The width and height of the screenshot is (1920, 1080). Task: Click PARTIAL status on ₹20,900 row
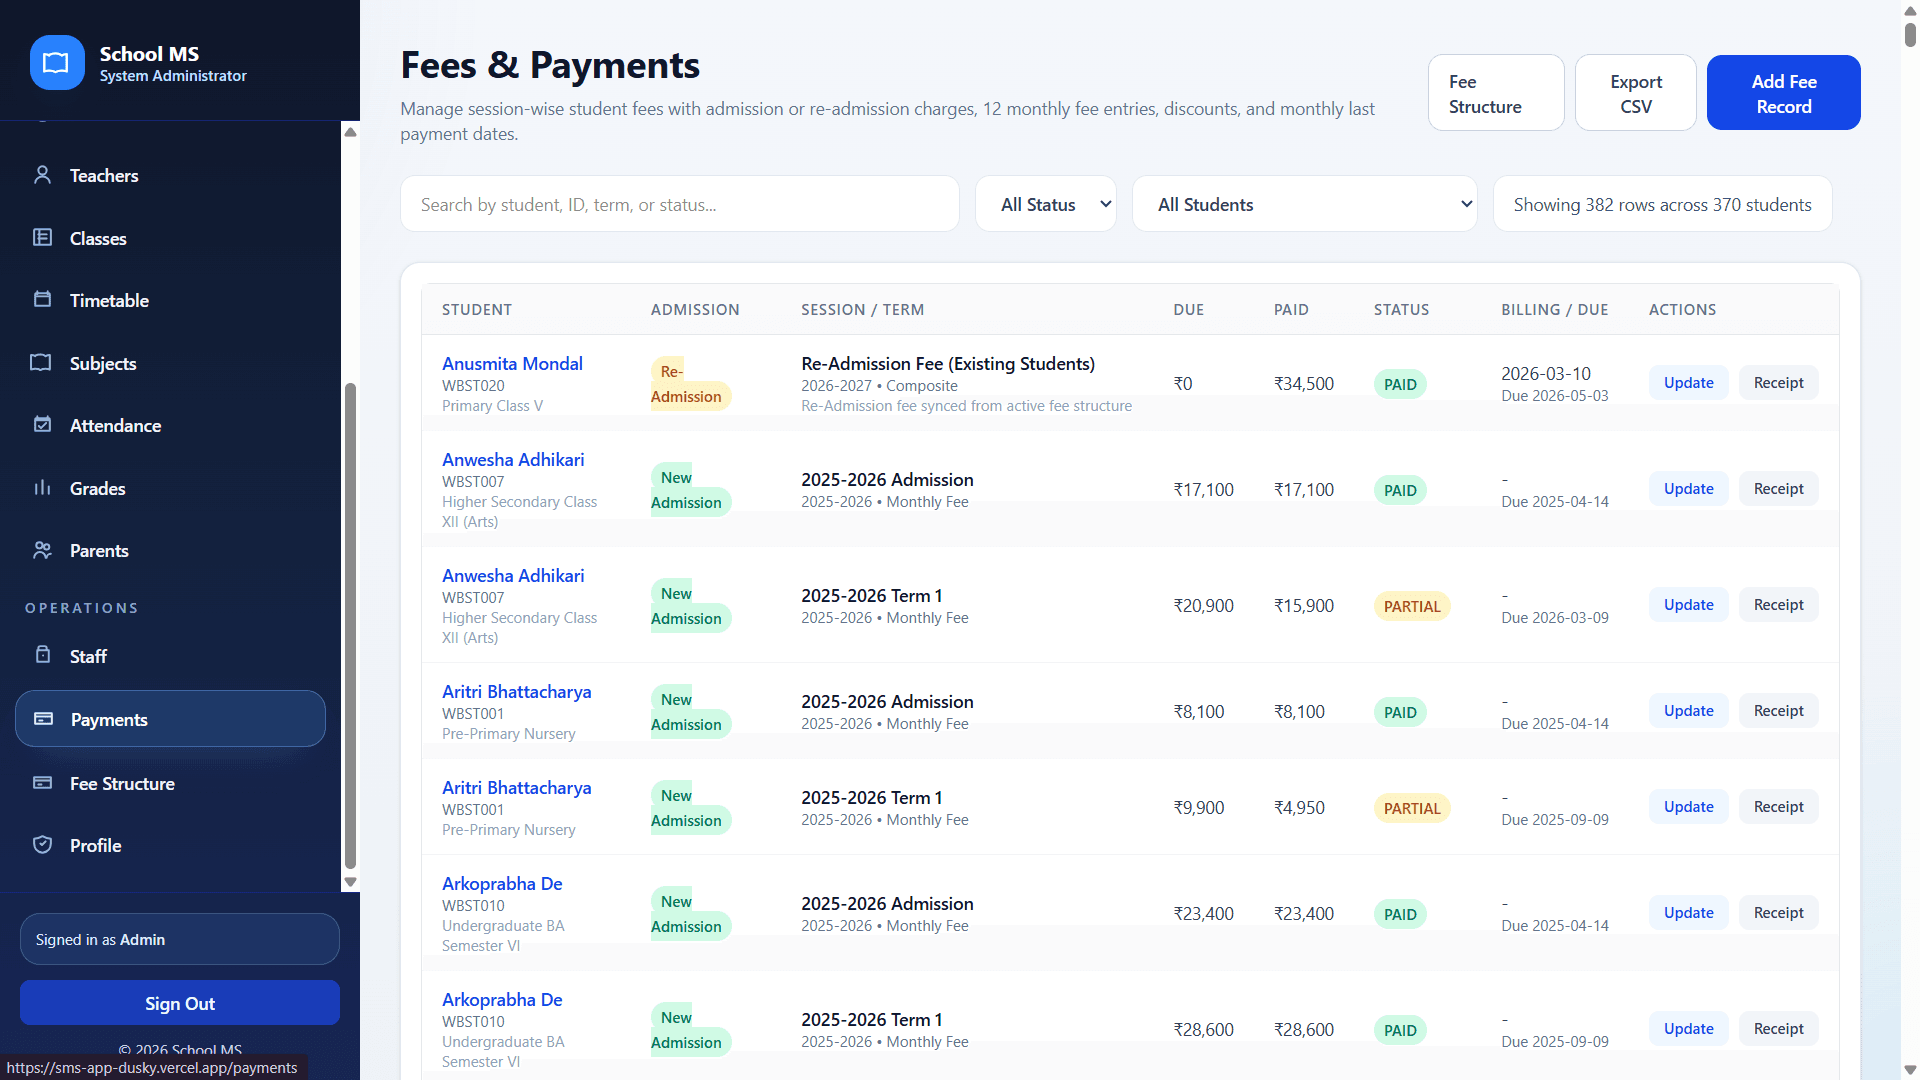coord(1412,606)
